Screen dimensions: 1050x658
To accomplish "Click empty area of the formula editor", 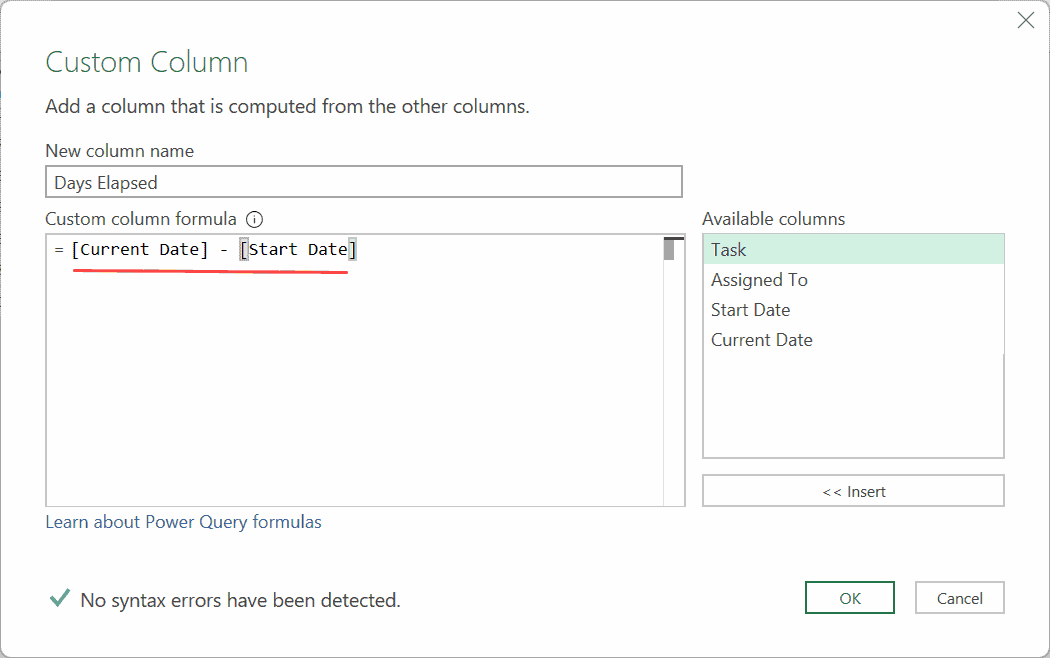I will [350, 400].
